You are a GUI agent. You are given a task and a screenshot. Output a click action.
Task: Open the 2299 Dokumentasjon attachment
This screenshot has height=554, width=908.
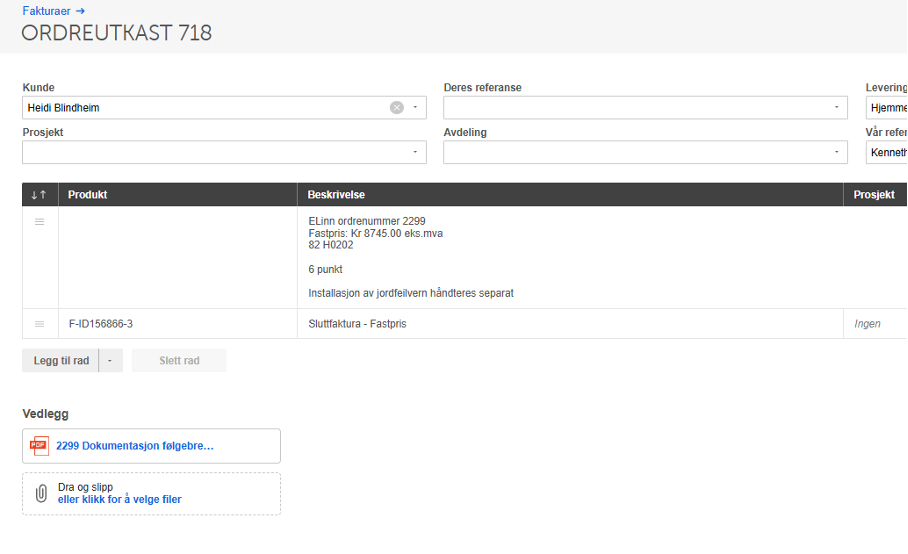pyautogui.click(x=135, y=446)
